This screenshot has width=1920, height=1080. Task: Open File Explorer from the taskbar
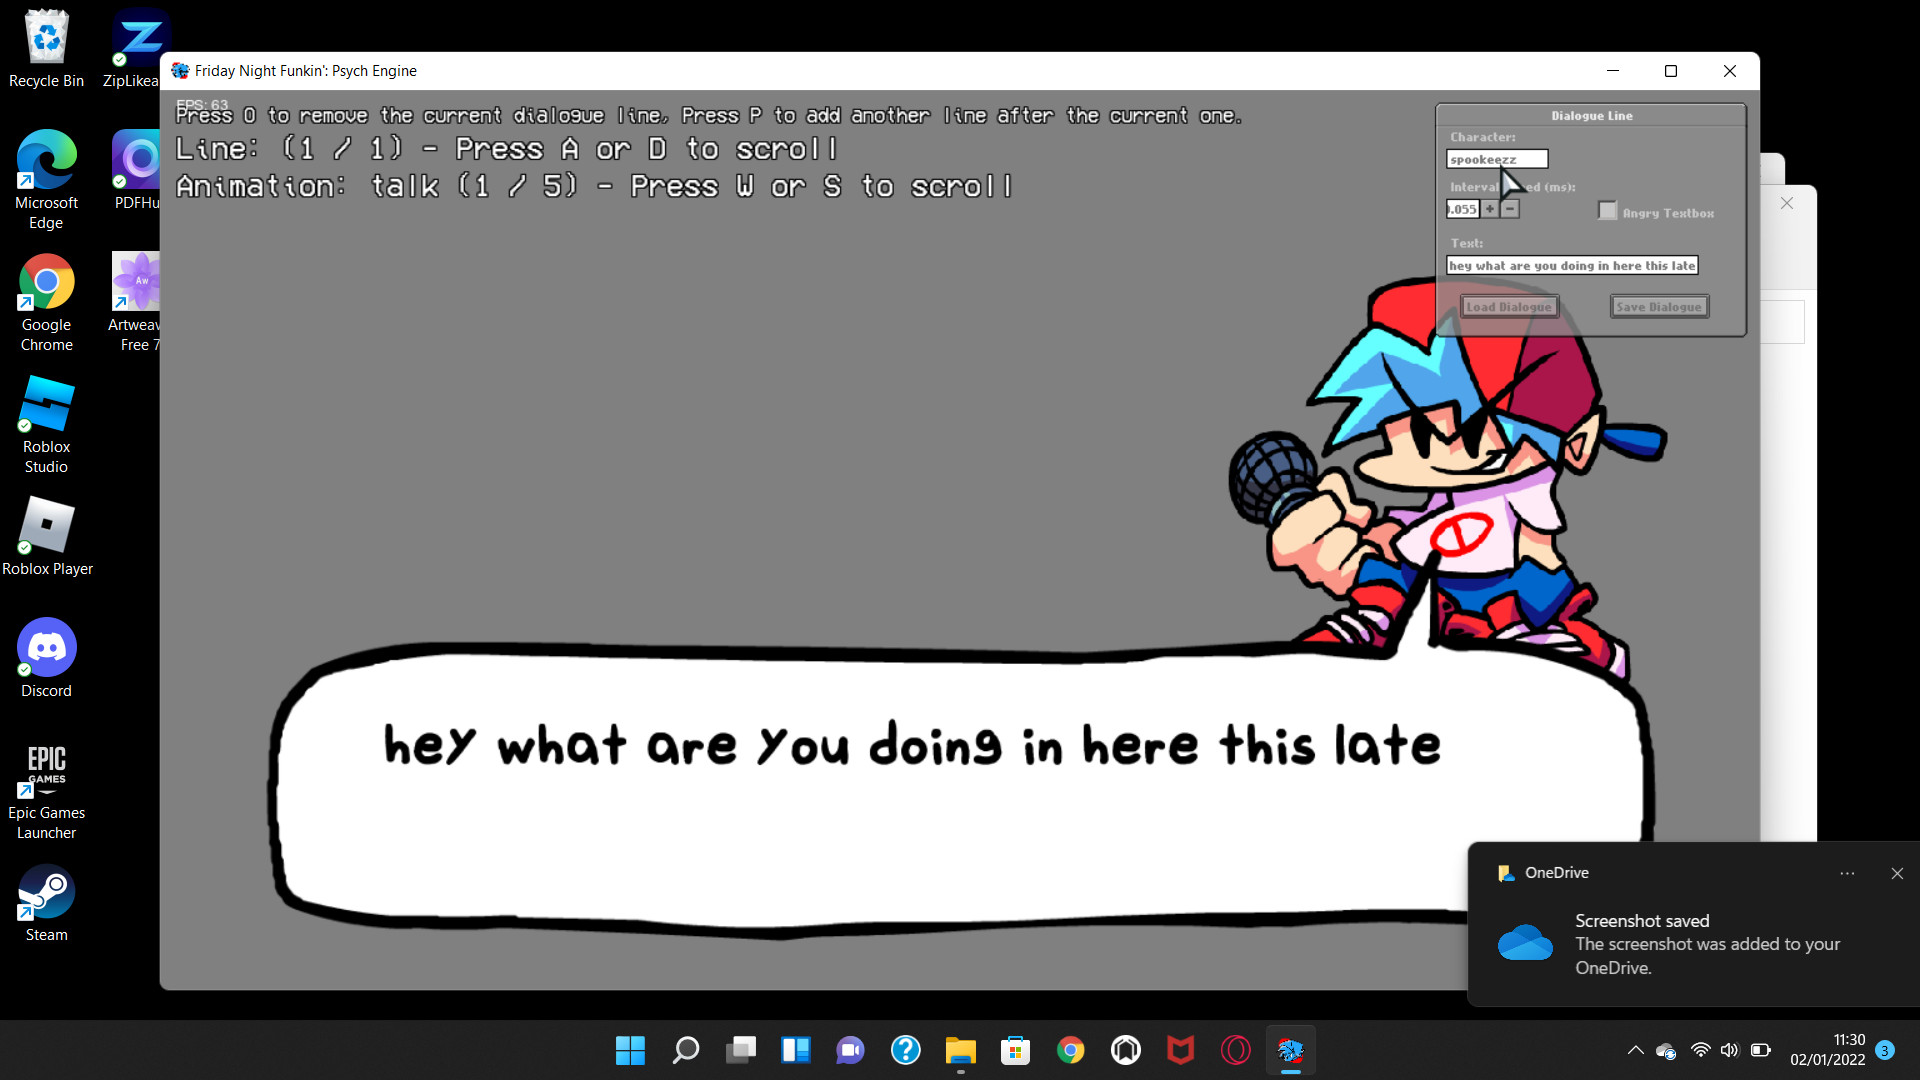click(x=960, y=1050)
